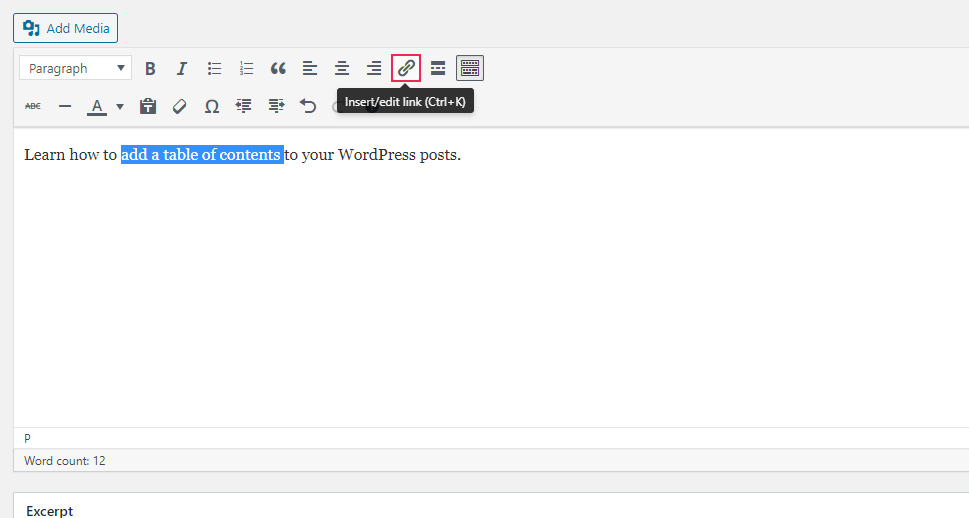The width and height of the screenshot is (969, 518).
Task: Click the 'p' element path indicator
Action: (x=27, y=438)
